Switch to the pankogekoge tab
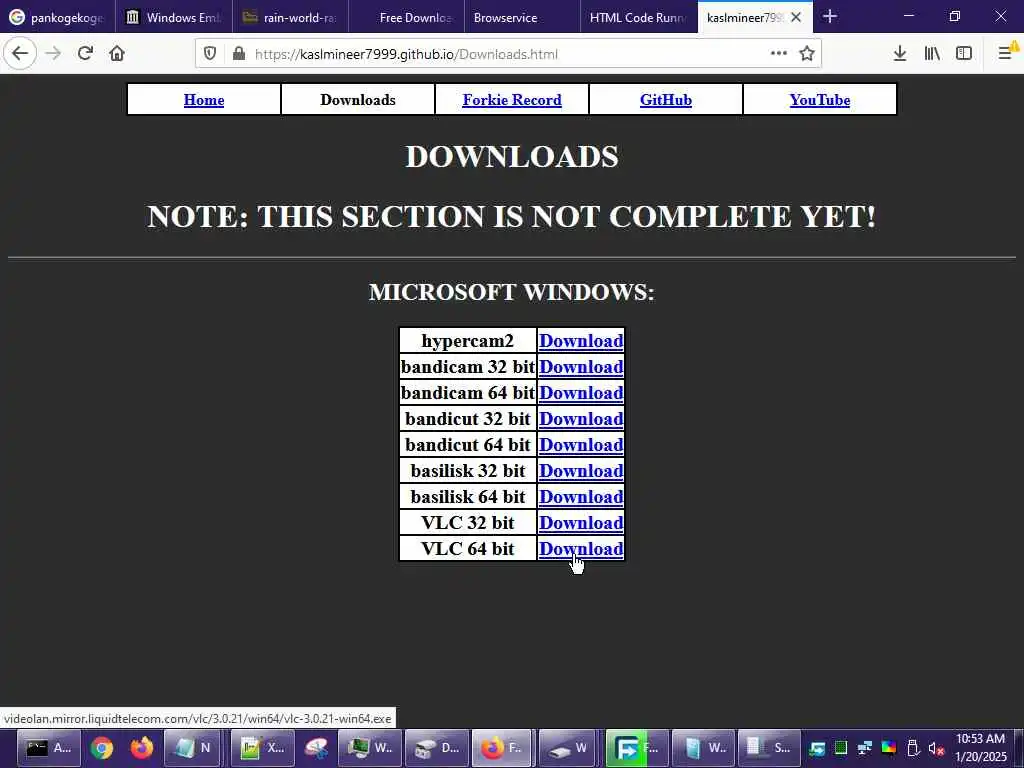This screenshot has height=768, width=1024. 58,18
